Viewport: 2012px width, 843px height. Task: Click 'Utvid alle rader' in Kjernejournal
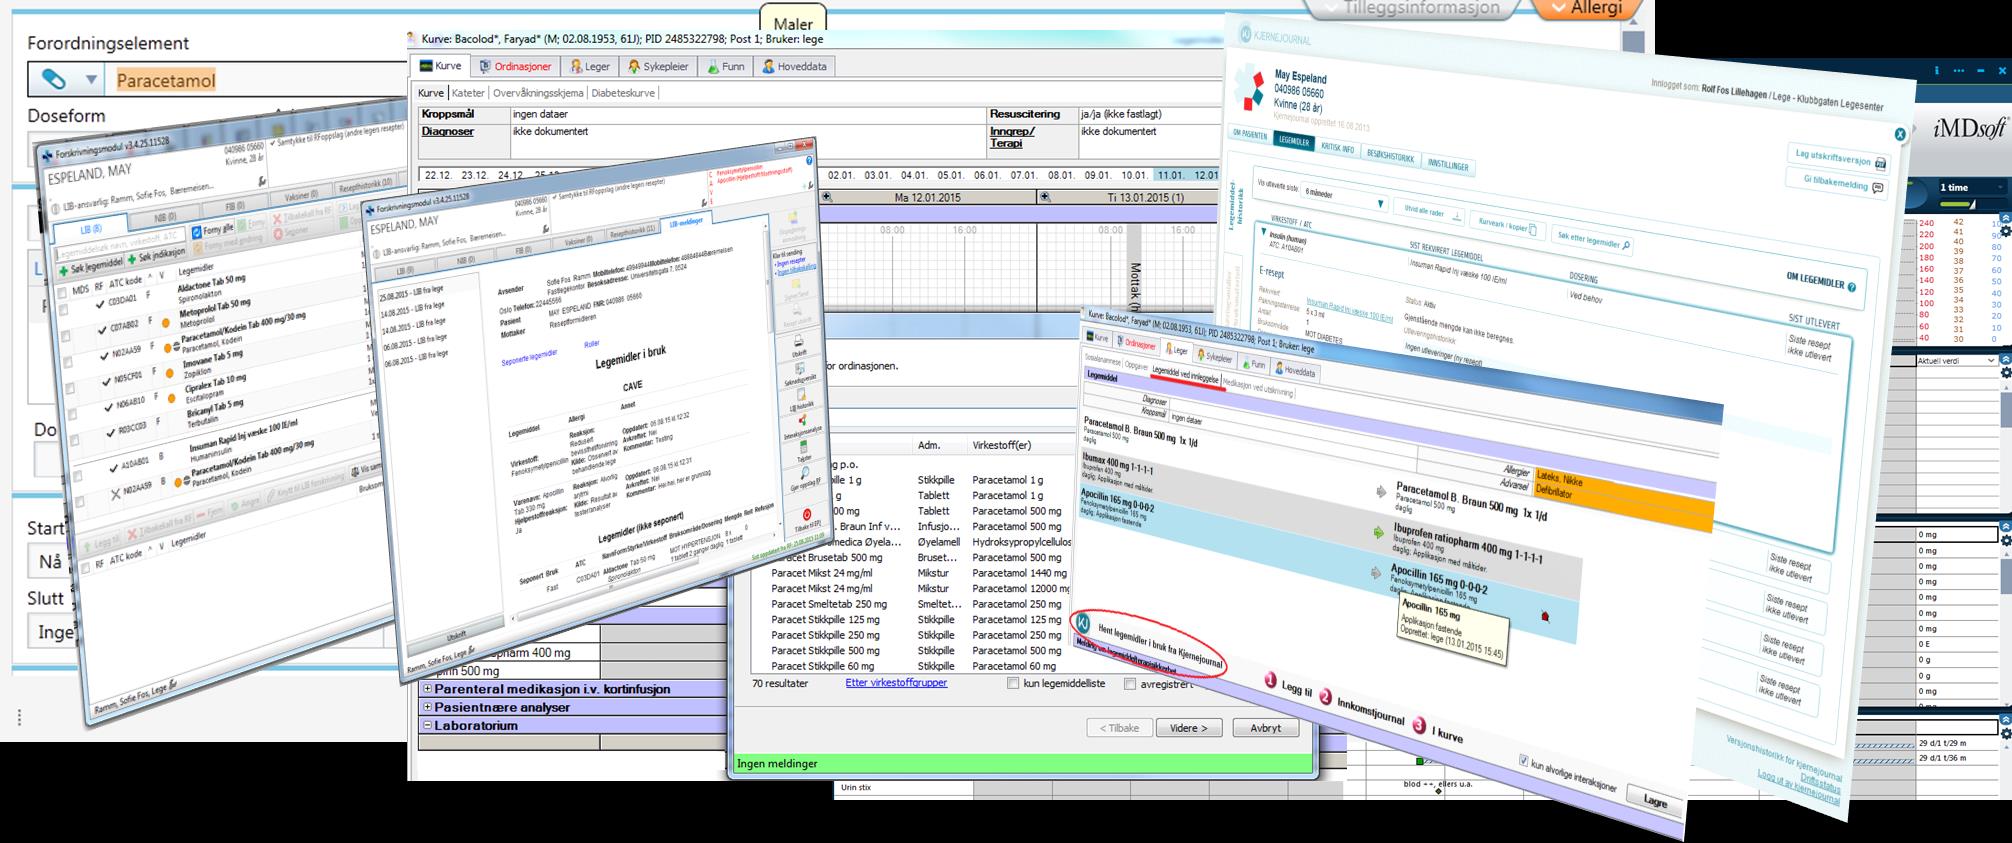[1431, 213]
